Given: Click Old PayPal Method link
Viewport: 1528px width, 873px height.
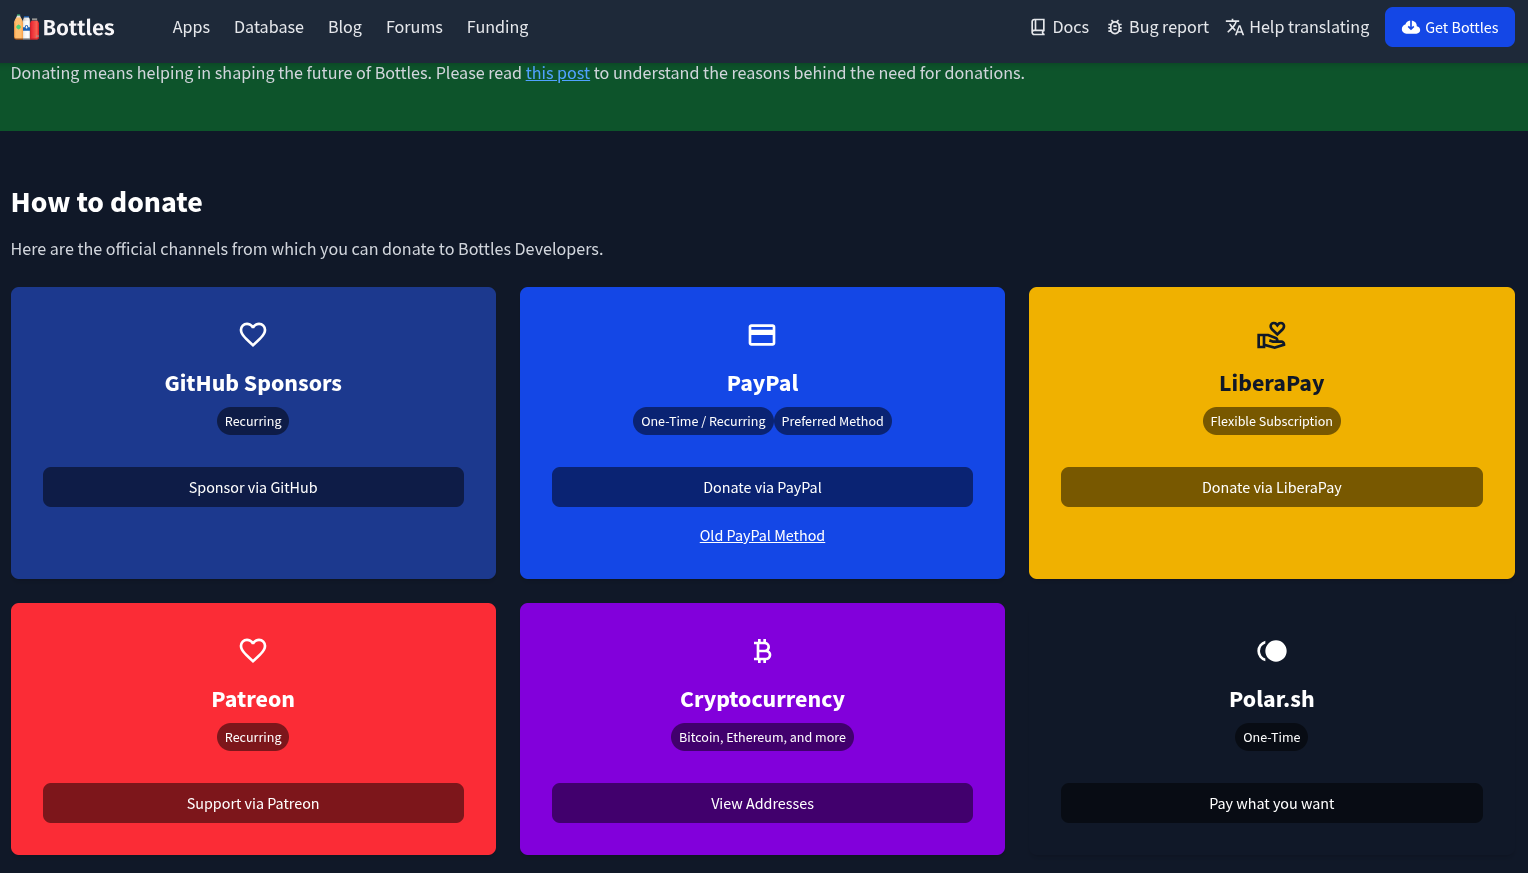Looking at the screenshot, I should pos(762,535).
